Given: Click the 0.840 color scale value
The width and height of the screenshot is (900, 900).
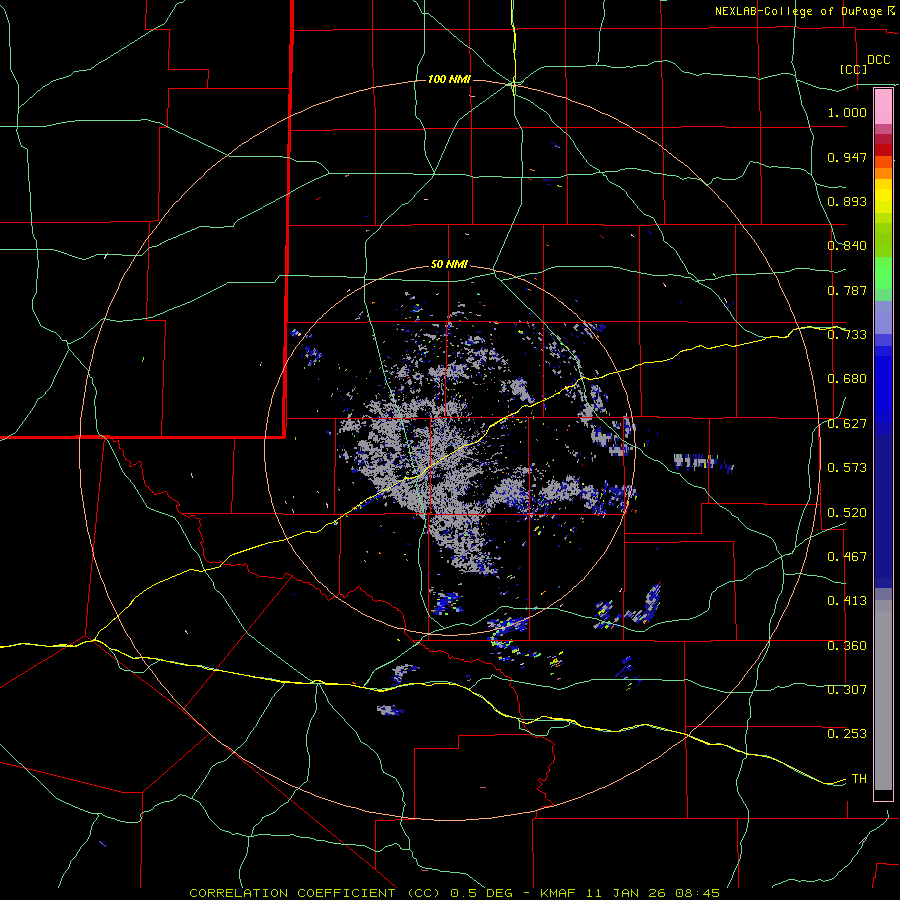Looking at the screenshot, I should click(847, 246).
